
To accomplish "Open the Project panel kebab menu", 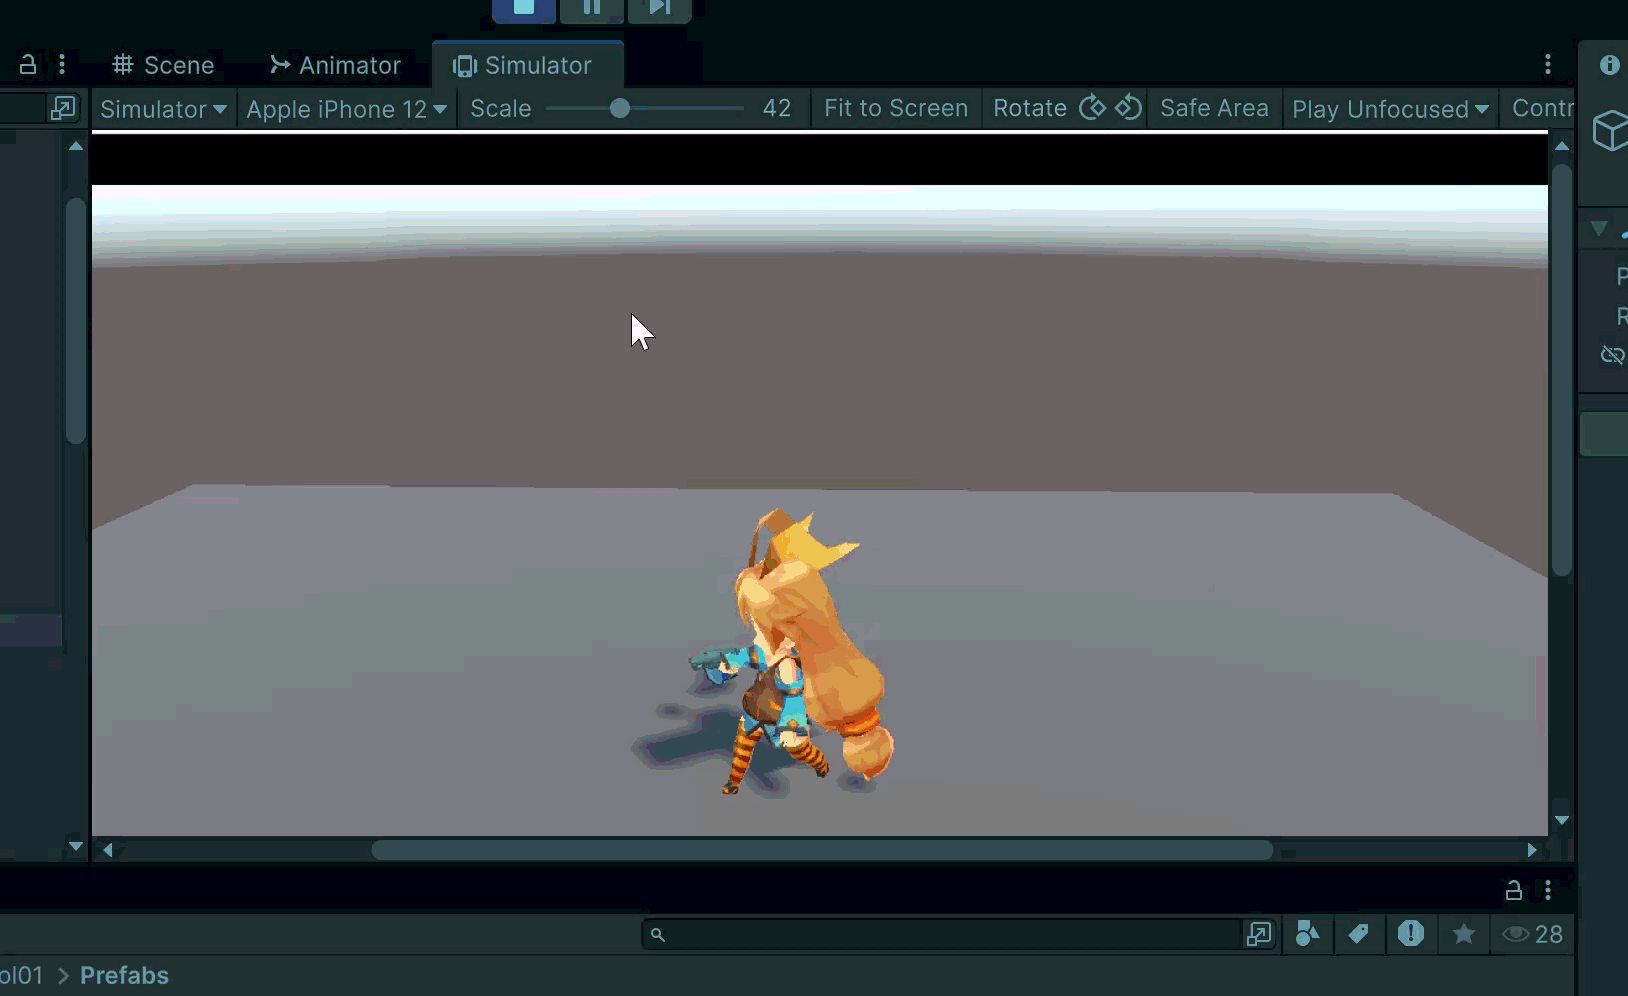I will tap(1548, 890).
